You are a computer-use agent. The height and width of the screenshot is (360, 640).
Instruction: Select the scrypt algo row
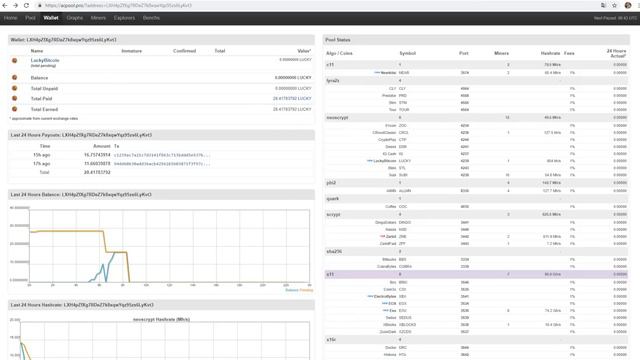click(x=476, y=214)
